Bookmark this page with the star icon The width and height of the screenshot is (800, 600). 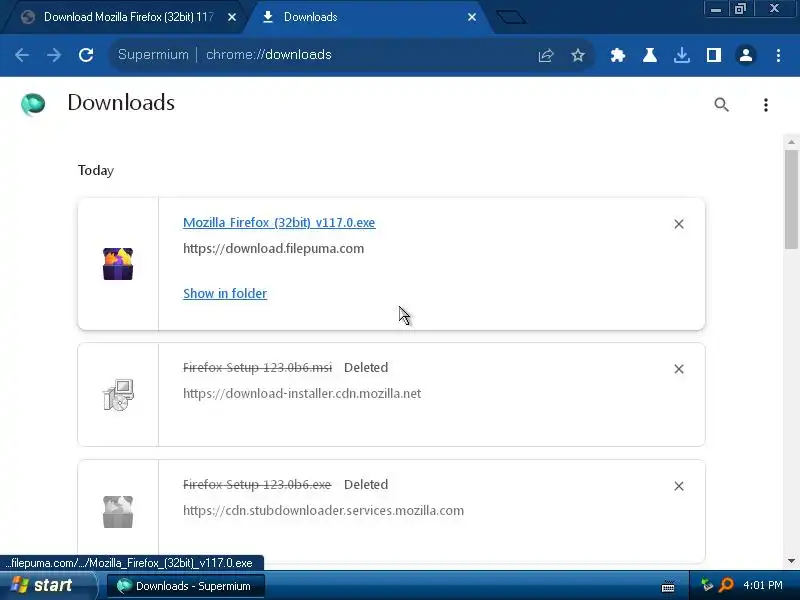(x=578, y=55)
